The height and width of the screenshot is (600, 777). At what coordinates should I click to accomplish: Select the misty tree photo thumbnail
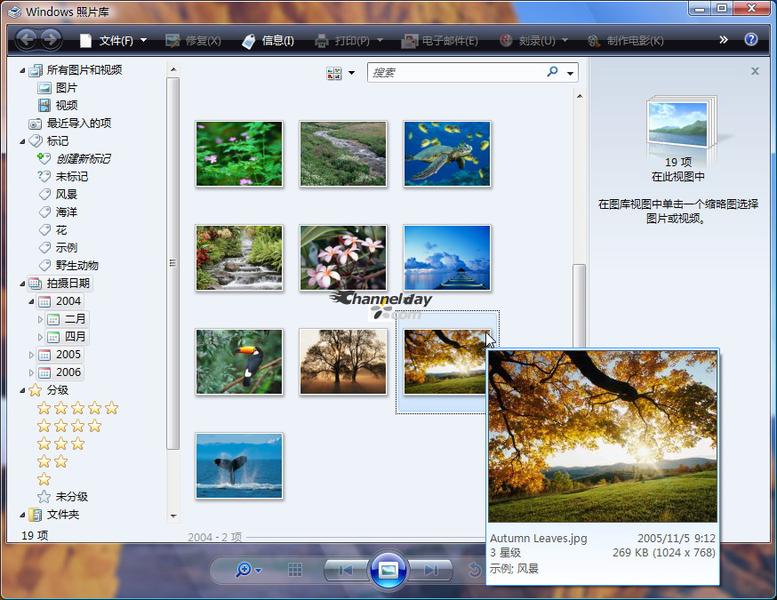tap(343, 362)
